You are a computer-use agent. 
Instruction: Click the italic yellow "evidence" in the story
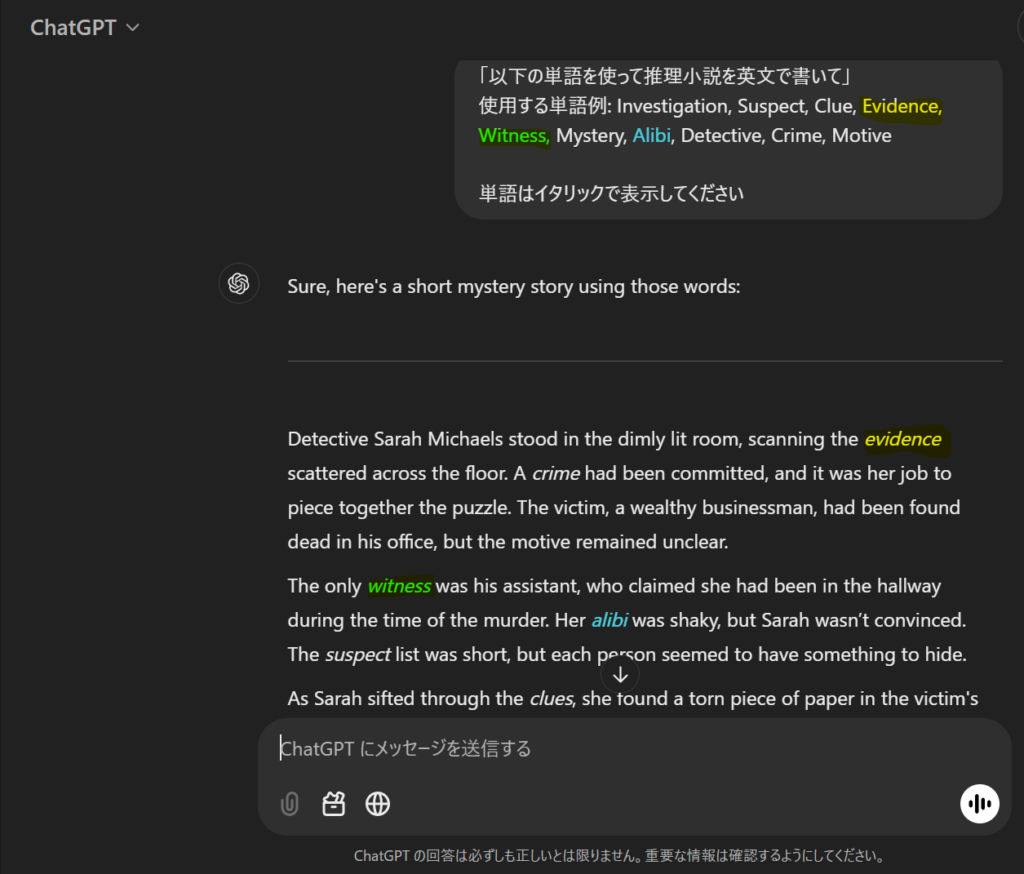(903, 439)
